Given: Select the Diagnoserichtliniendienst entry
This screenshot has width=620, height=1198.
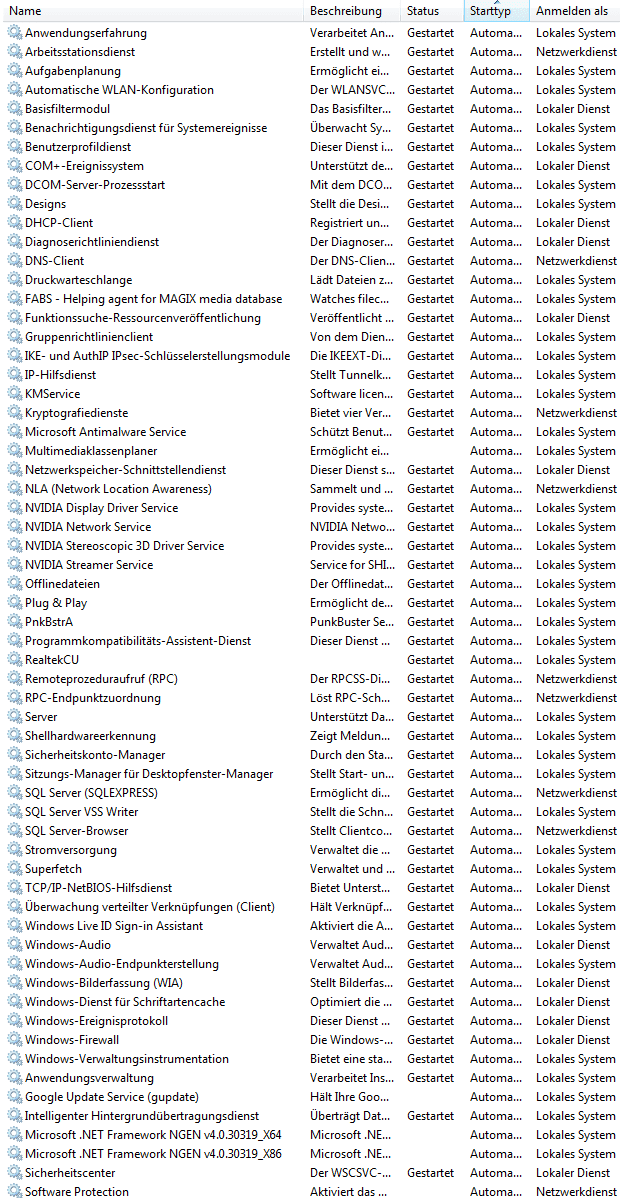Looking at the screenshot, I should 92,242.
